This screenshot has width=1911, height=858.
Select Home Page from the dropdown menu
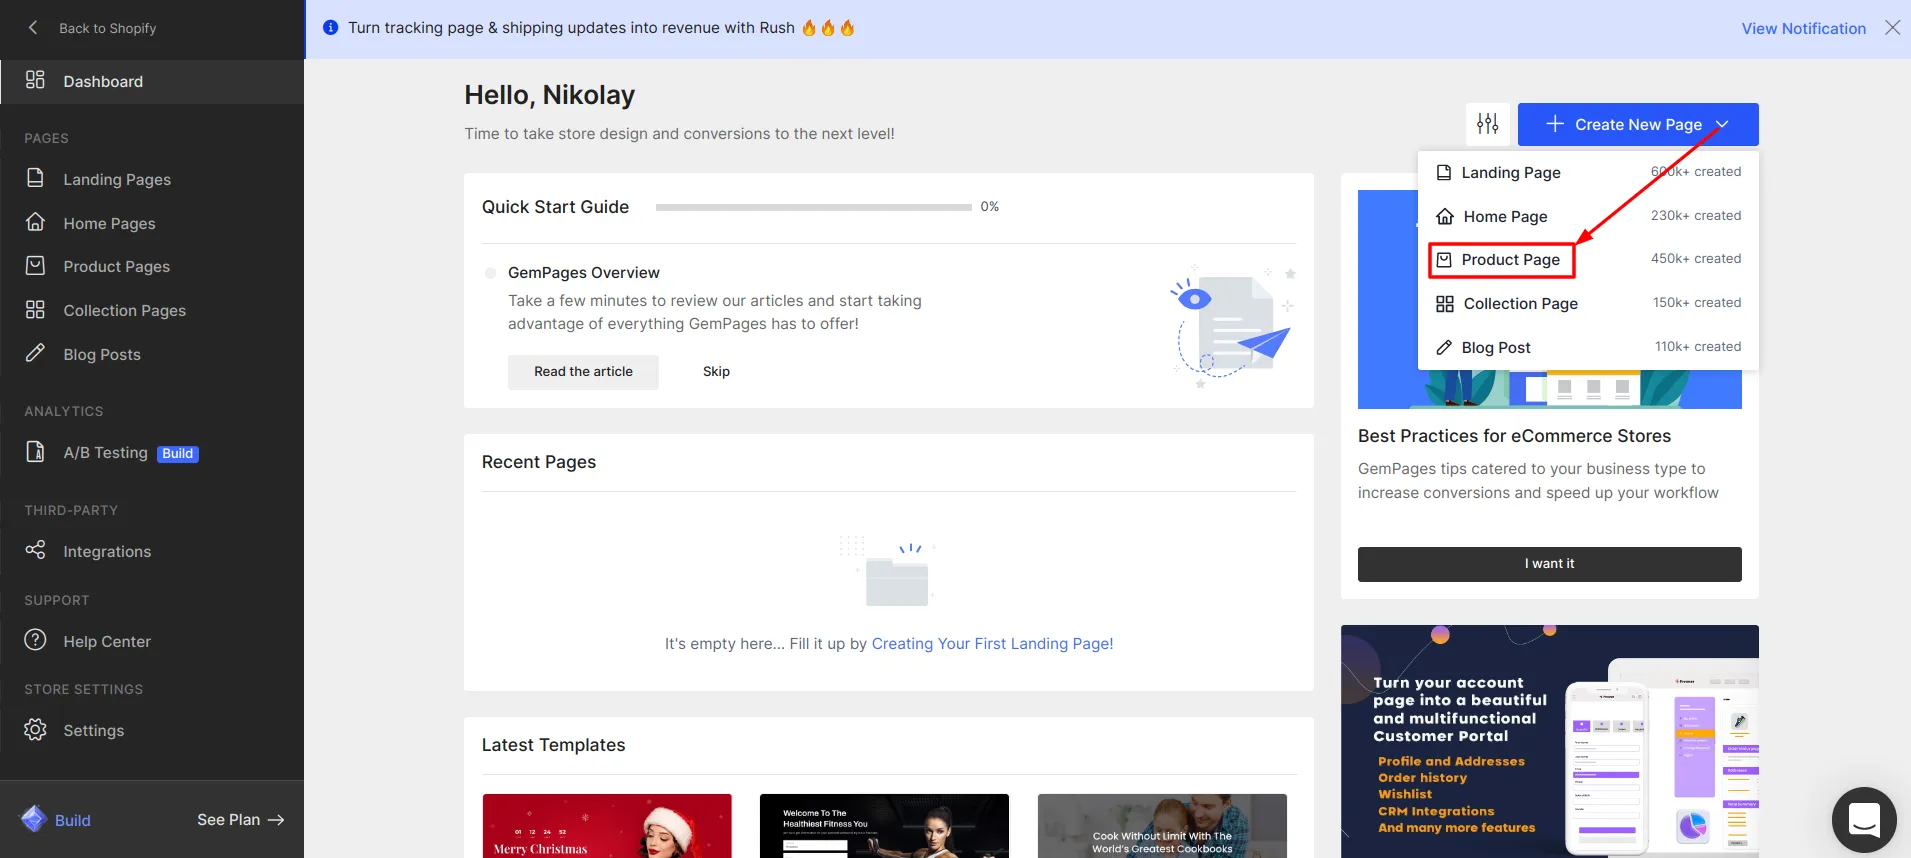pos(1588,216)
